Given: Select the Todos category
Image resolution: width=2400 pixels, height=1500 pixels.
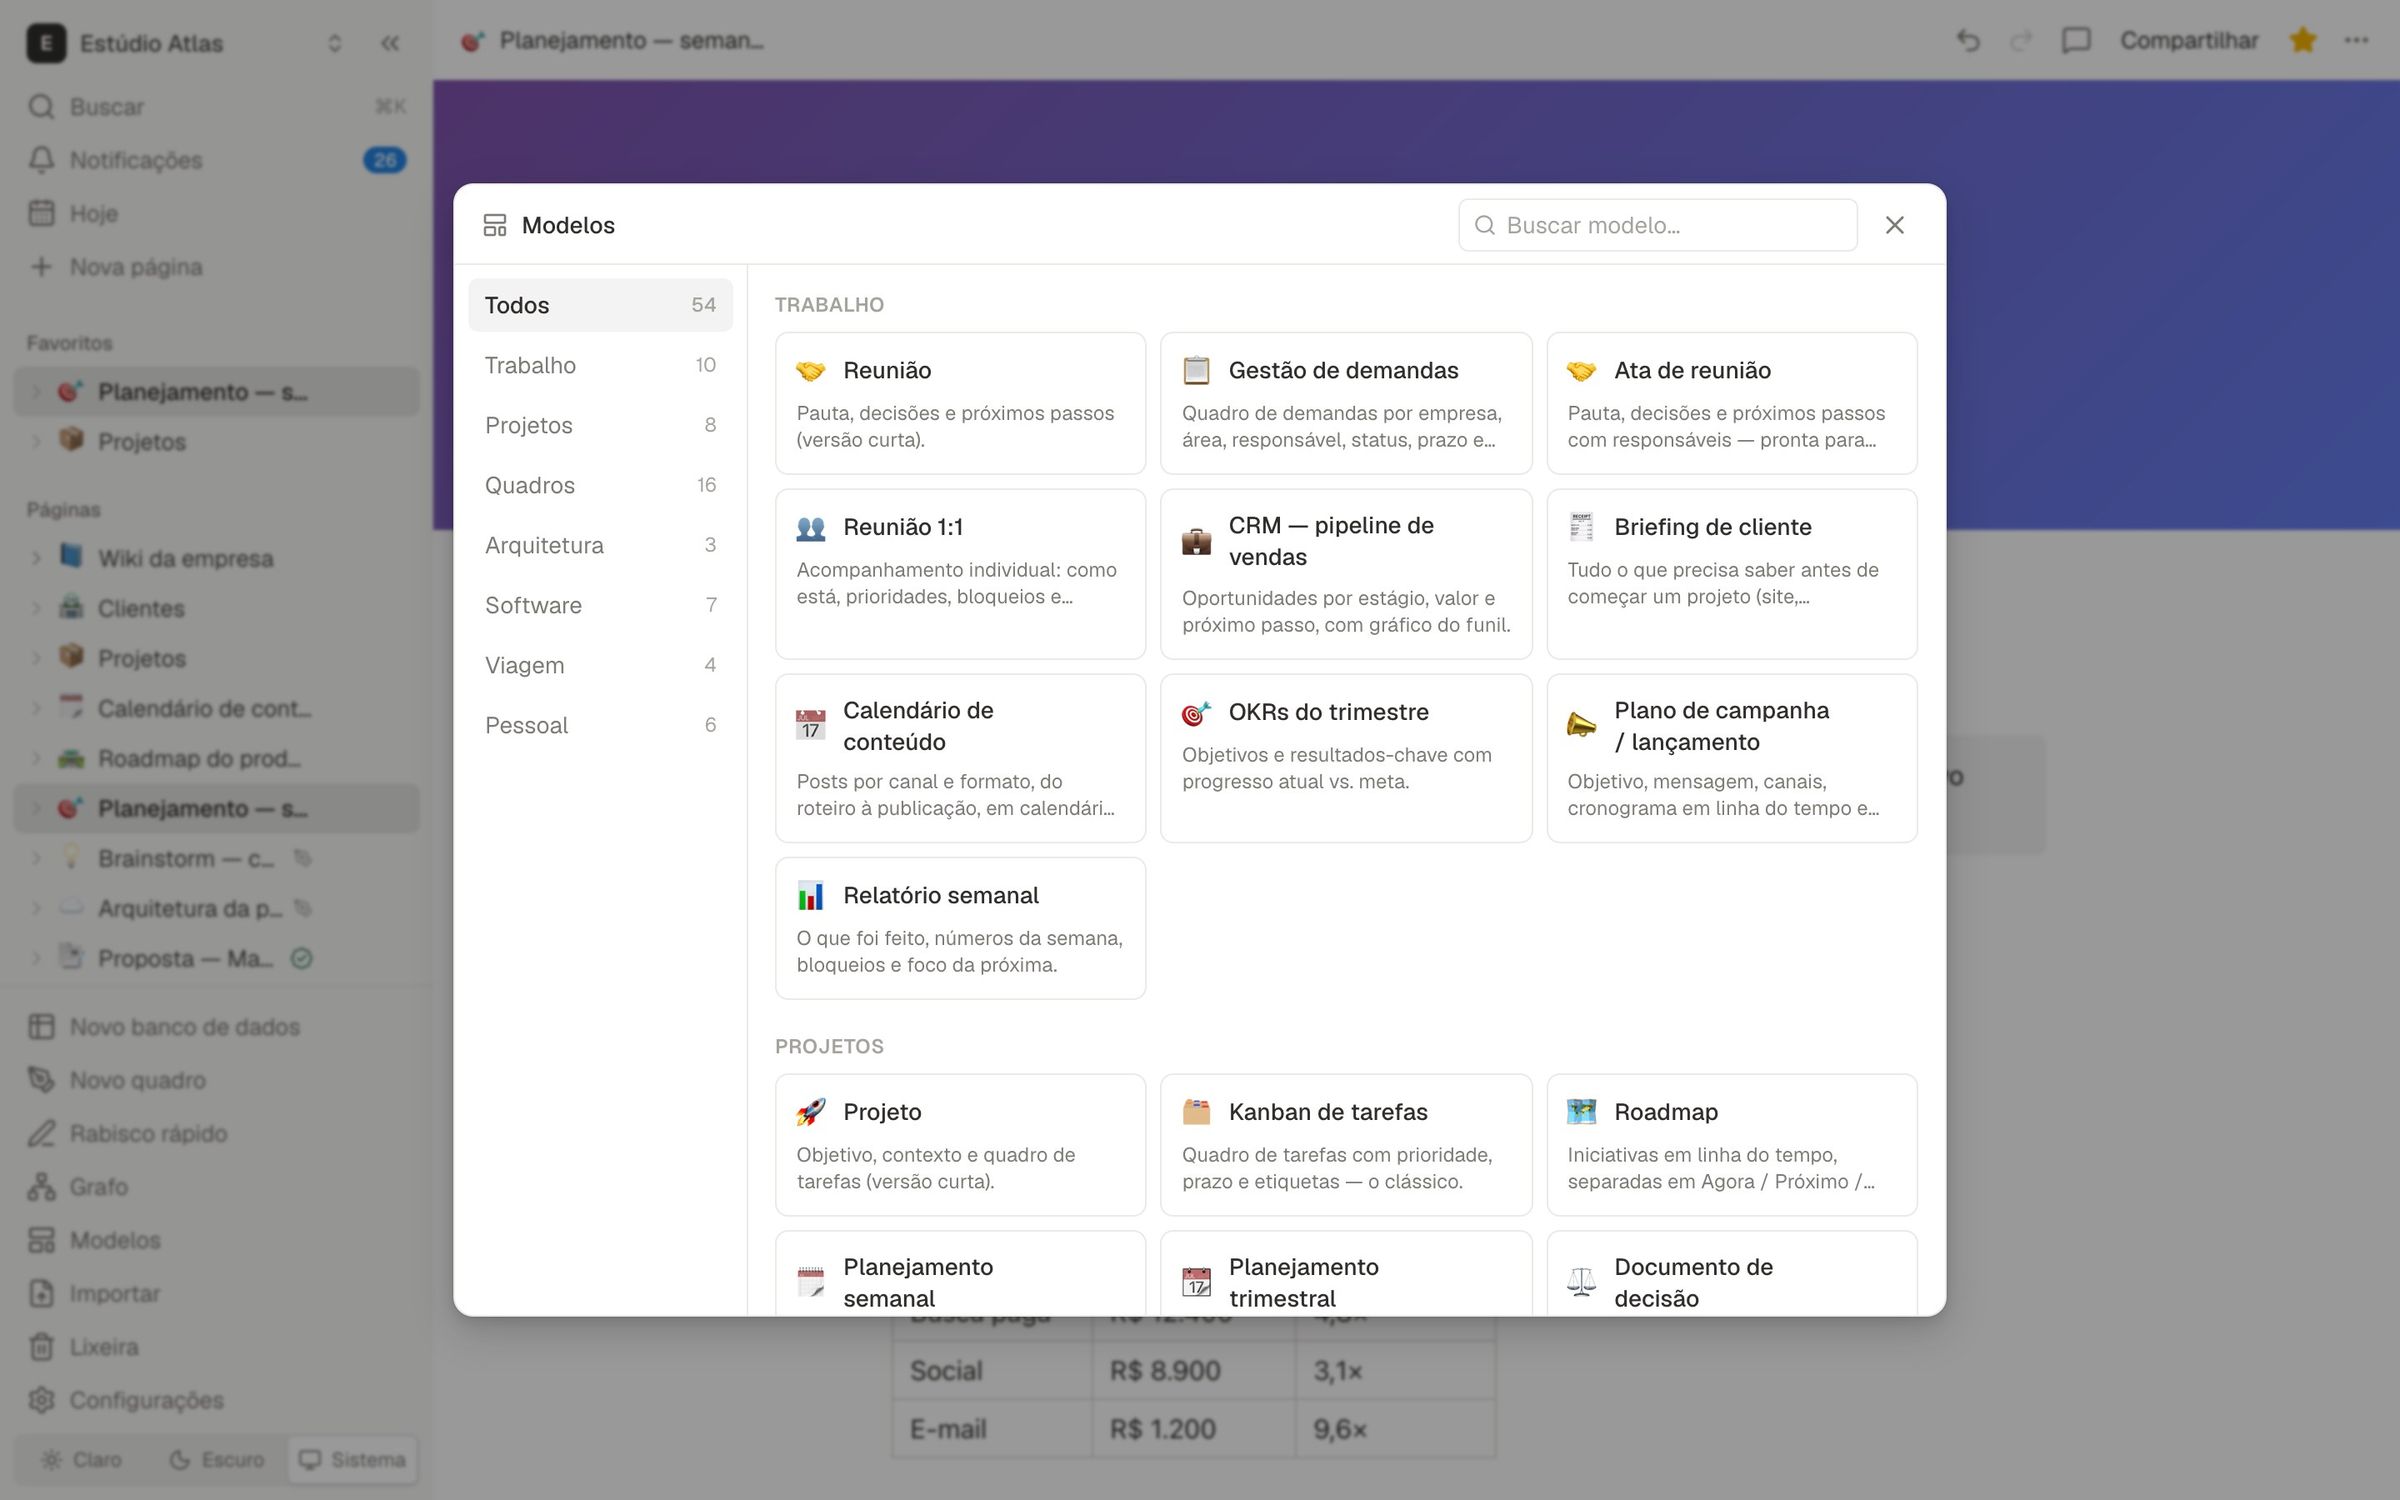Looking at the screenshot, I should [600, 305].
